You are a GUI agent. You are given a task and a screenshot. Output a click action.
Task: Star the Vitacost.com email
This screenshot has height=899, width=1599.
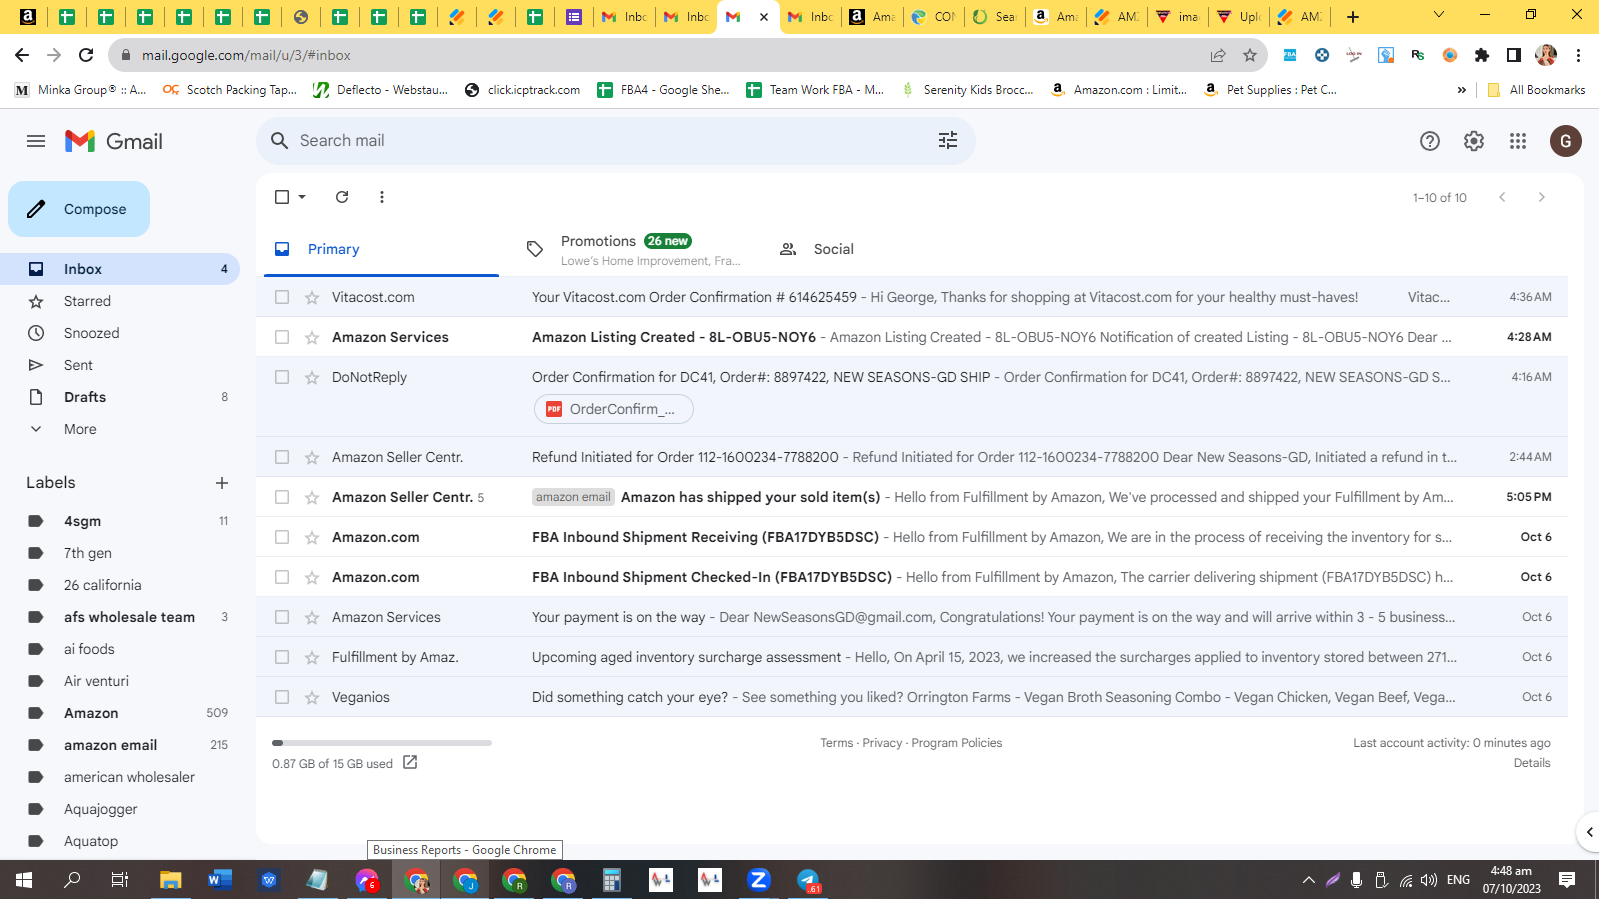tap(312, 297)
